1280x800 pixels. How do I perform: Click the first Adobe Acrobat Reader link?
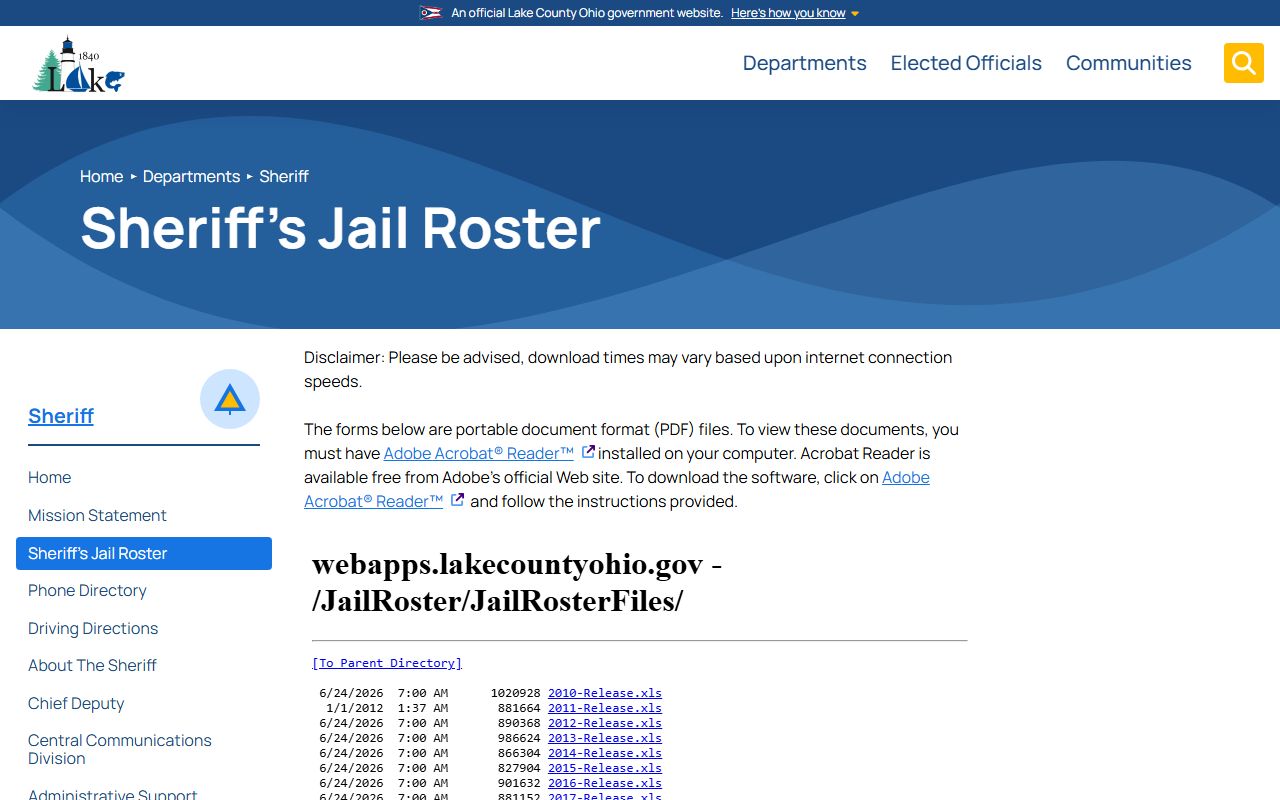[x=479, y=453]
